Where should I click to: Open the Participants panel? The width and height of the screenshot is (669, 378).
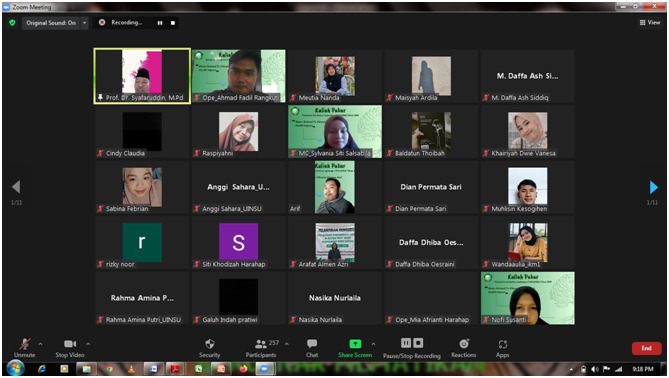(x=261, y=348)
